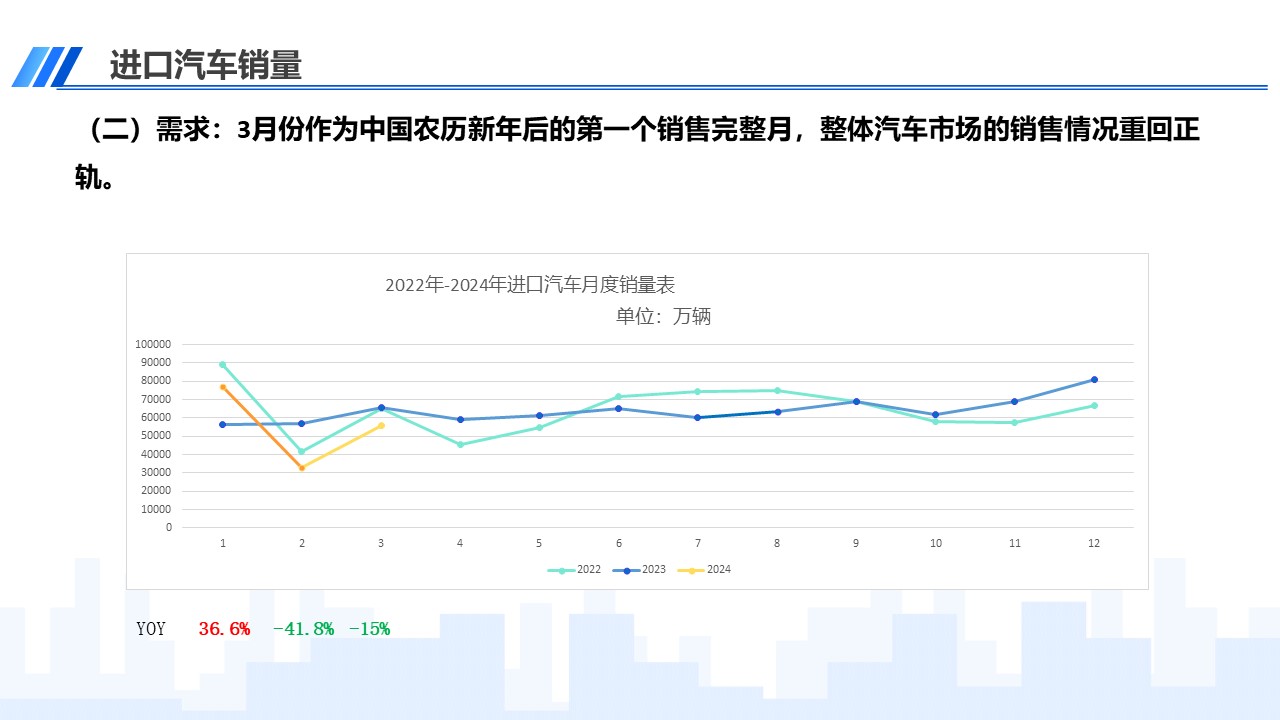Screen dimensions: 1280x720
Task: Click the 2022 data point at month 4
Action: (460, 444)
